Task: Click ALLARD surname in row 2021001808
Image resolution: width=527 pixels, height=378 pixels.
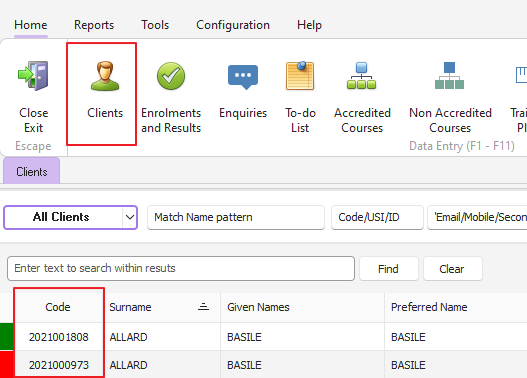Action: click(x=128, y=337)
